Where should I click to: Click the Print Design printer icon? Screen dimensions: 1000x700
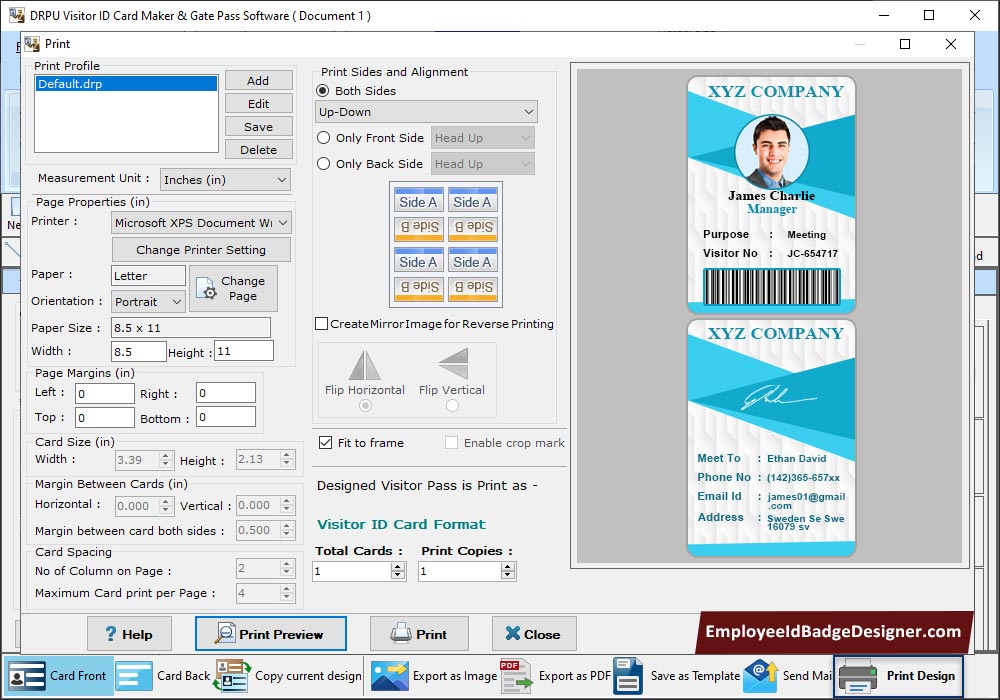tap(858, 676)
